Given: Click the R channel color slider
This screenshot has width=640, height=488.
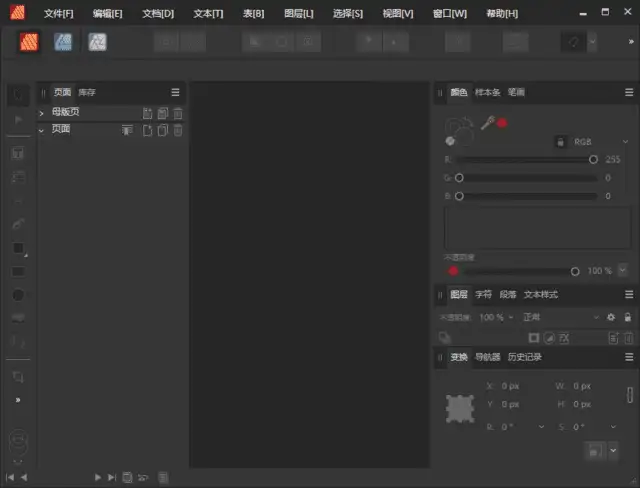Looking at the screenshot, I should point(525,159).
